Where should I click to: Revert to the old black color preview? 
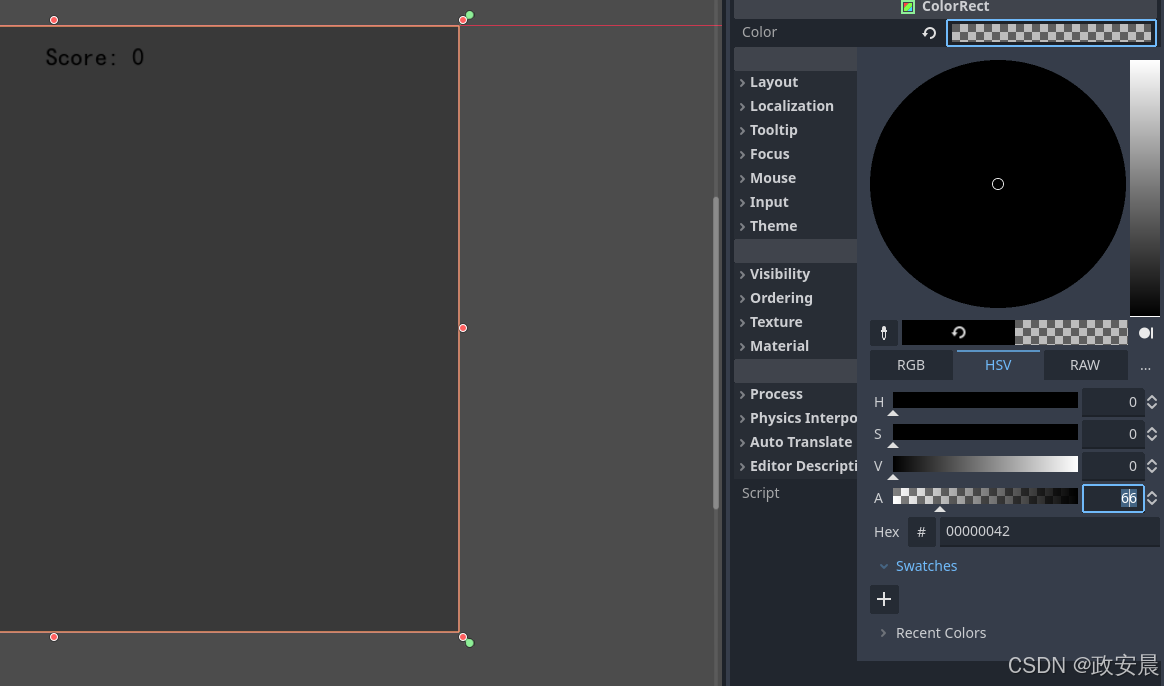(958, 333)
